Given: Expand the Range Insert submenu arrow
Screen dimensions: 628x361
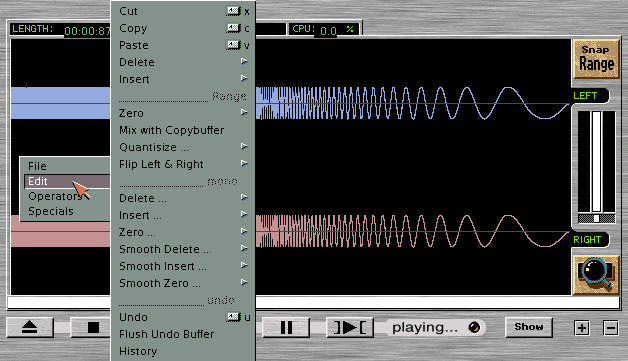Looking at the screenshot, I should coord(244,79).
